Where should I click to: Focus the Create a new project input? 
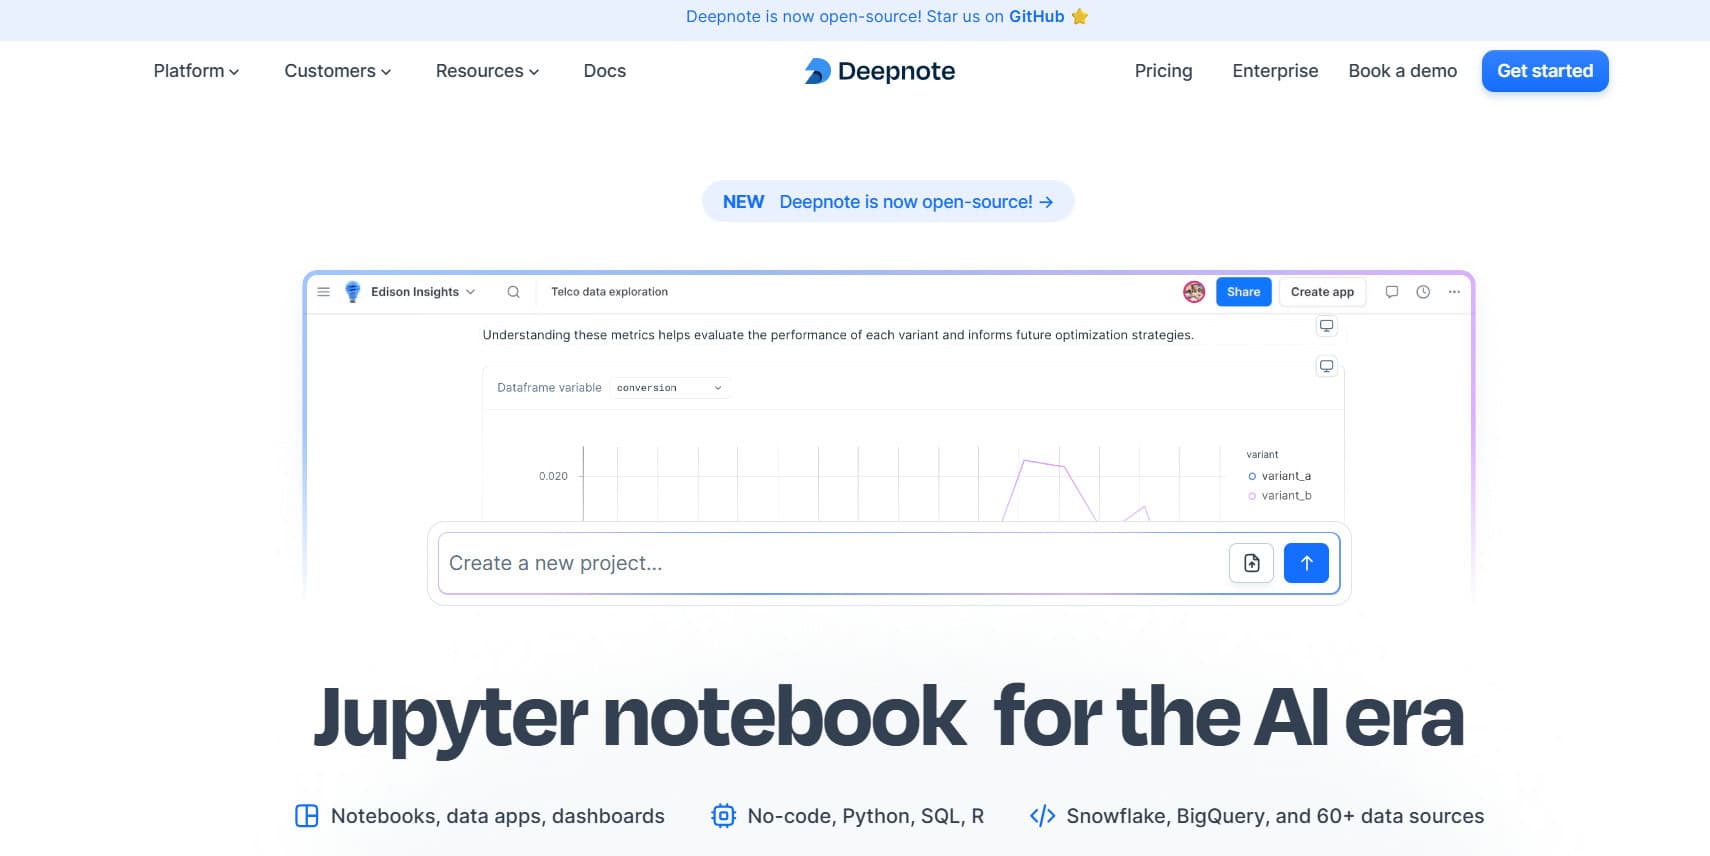[x=830, y=563]
